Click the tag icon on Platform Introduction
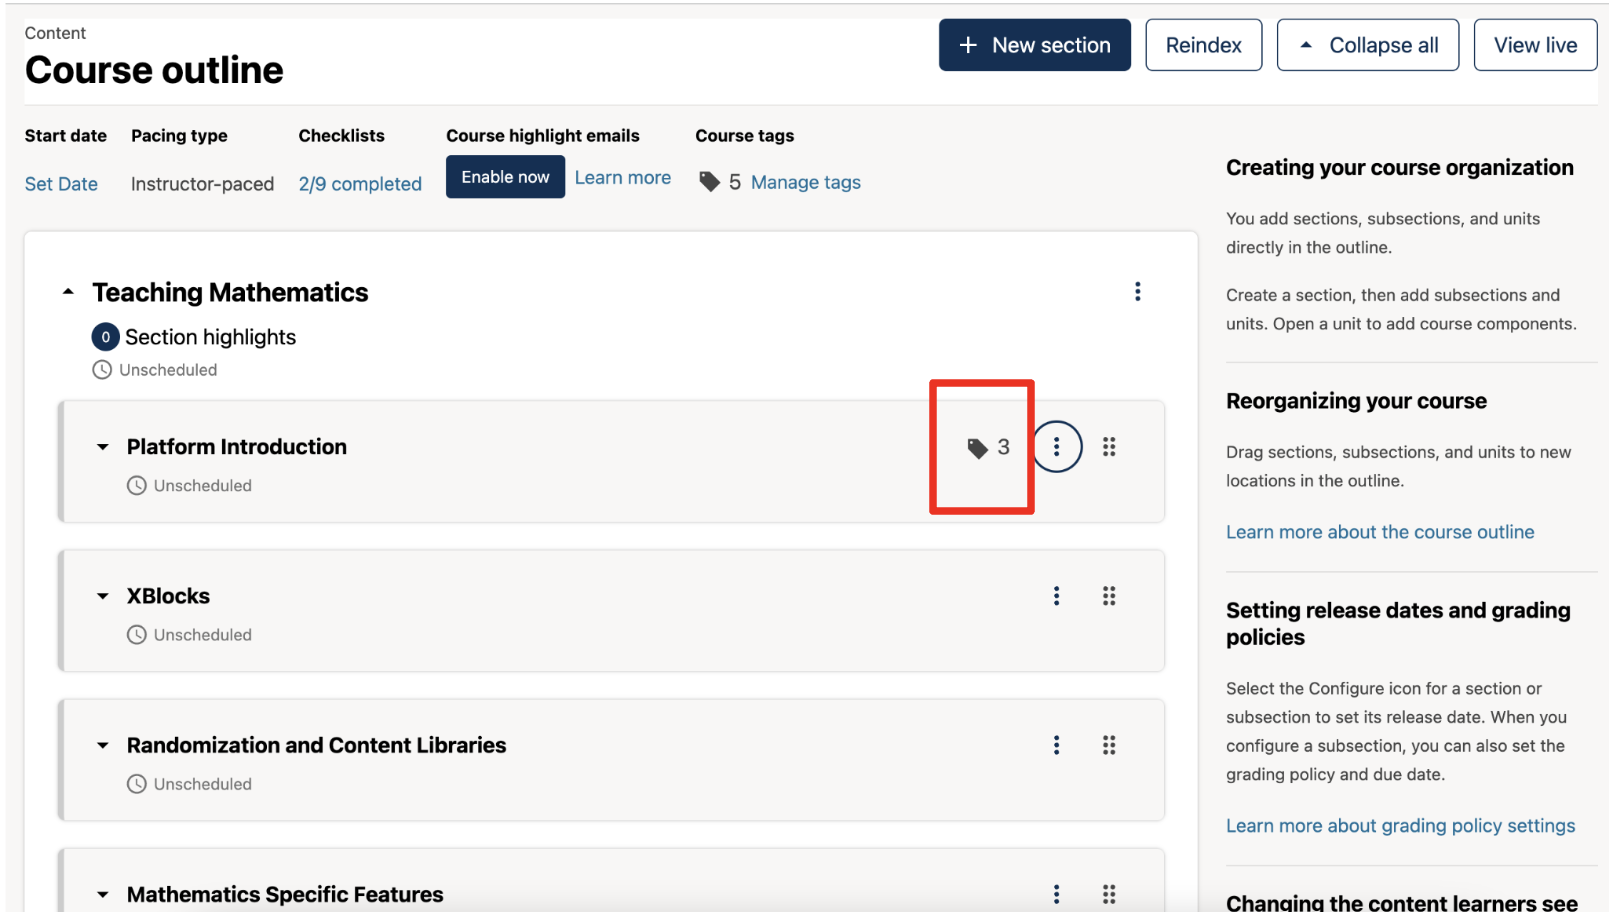 pyautogui.click(x=977, y=448)
